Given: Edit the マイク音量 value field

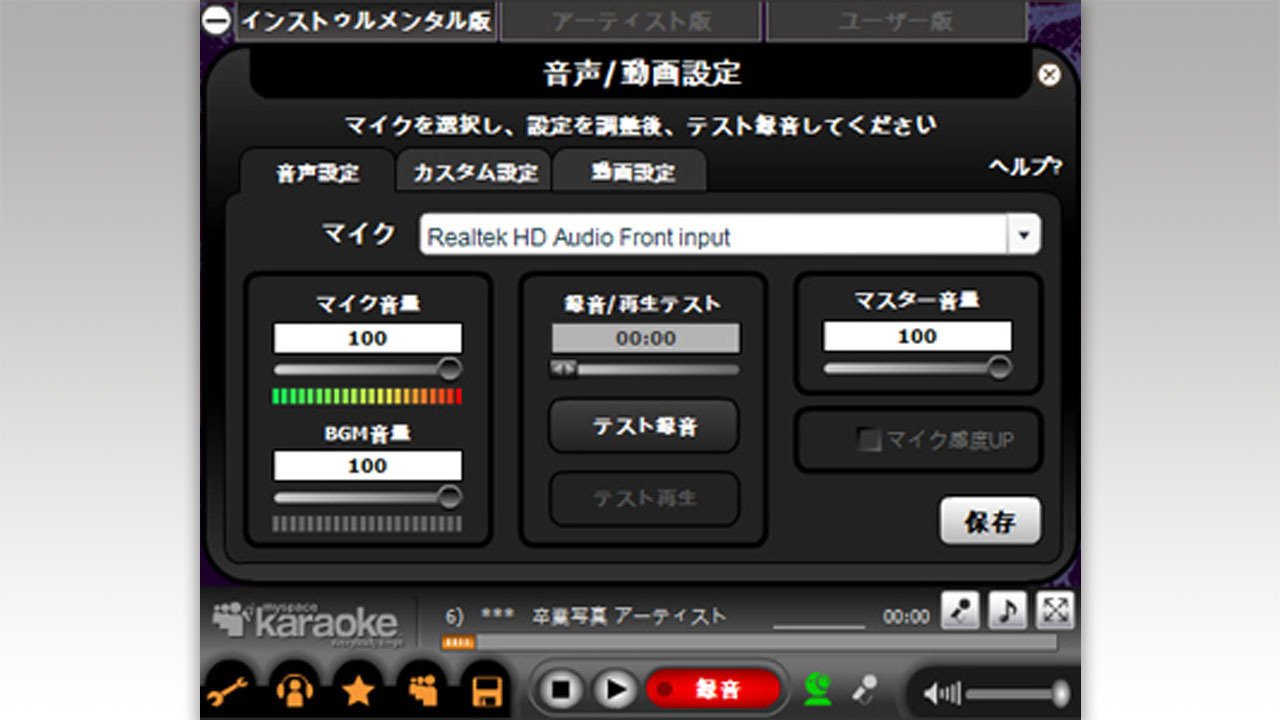Looking at the screenshot, I should (369, 338).
